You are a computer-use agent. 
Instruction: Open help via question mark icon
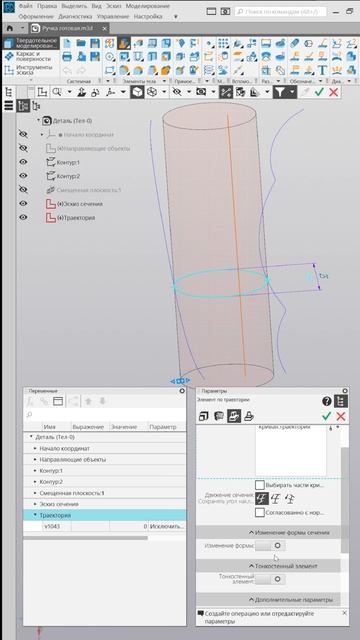point(327,401)
